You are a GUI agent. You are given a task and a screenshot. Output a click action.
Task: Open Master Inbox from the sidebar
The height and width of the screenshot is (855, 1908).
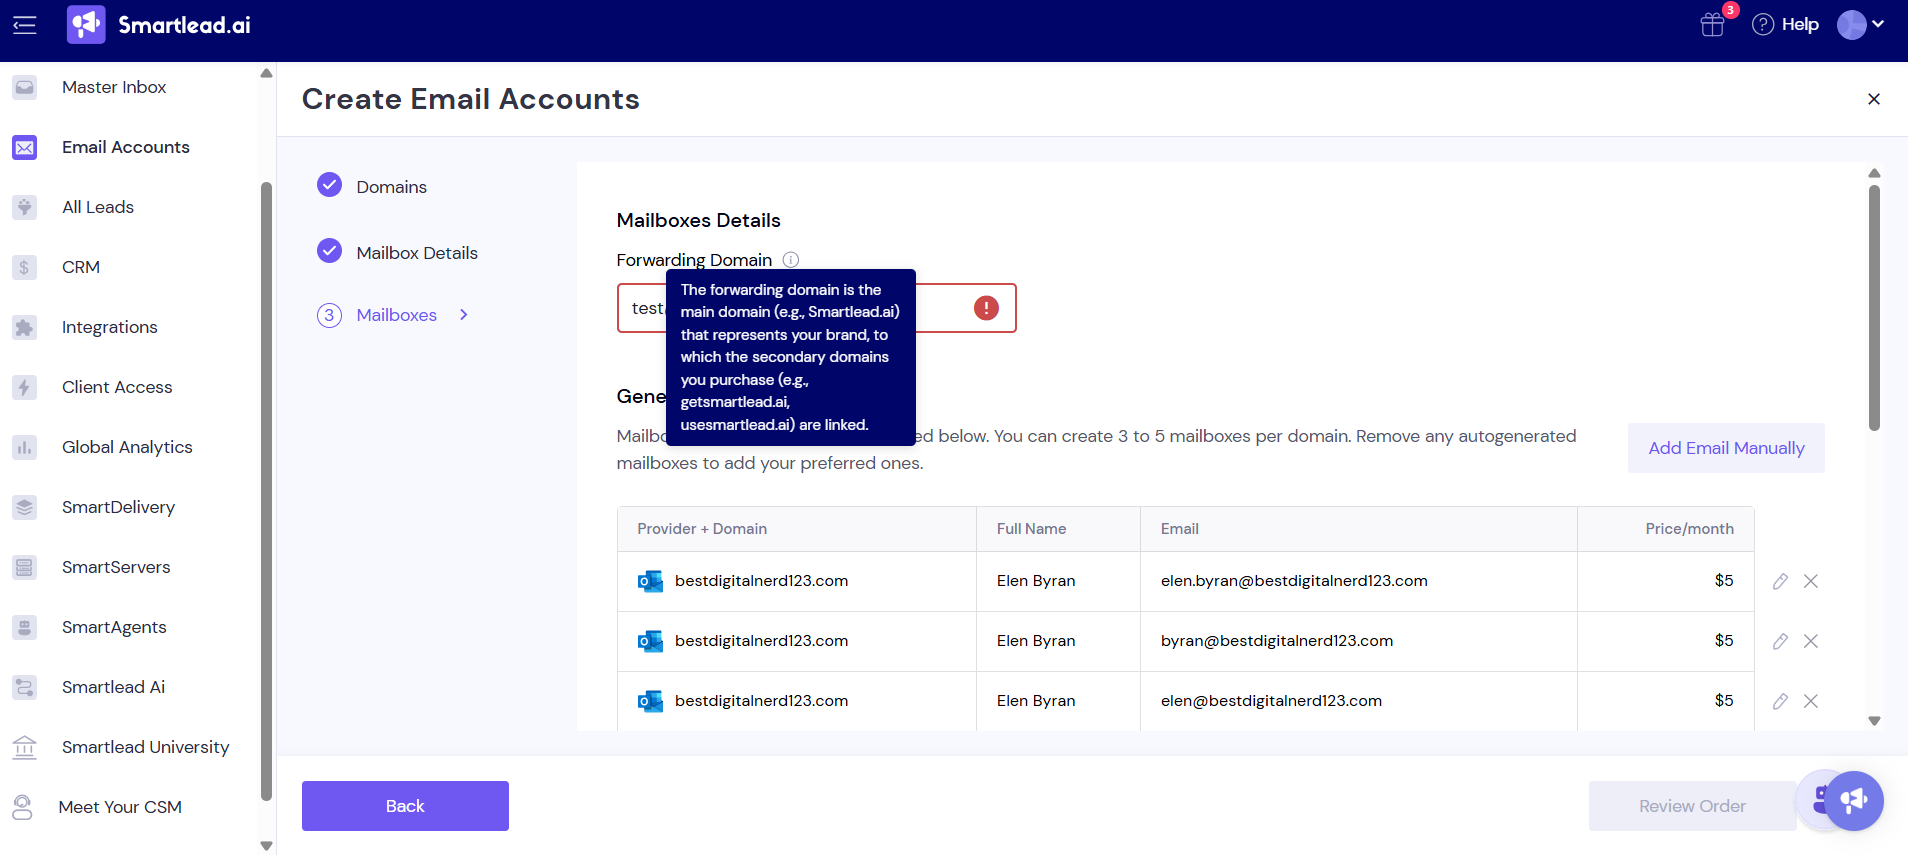click(x=114, y=87)
